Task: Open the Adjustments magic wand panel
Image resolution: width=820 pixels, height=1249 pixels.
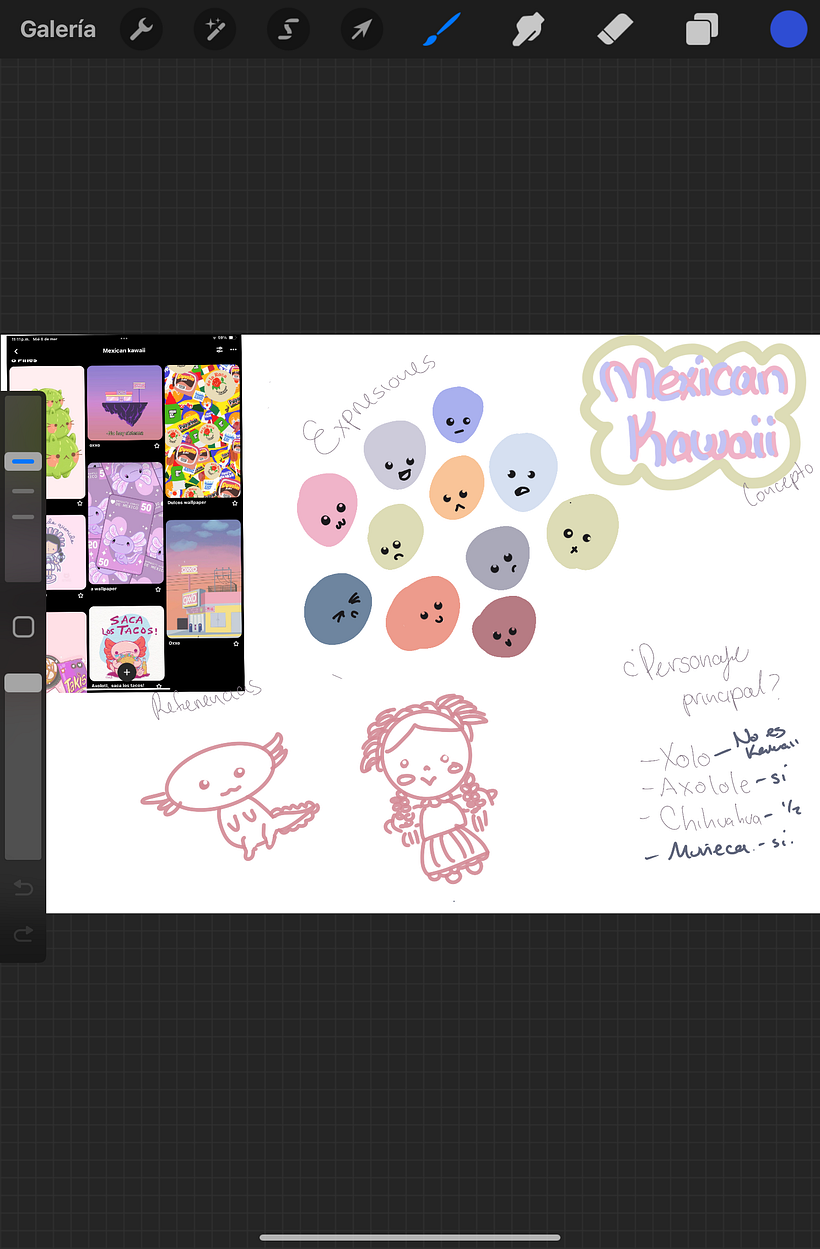Action: click(214, 29)
